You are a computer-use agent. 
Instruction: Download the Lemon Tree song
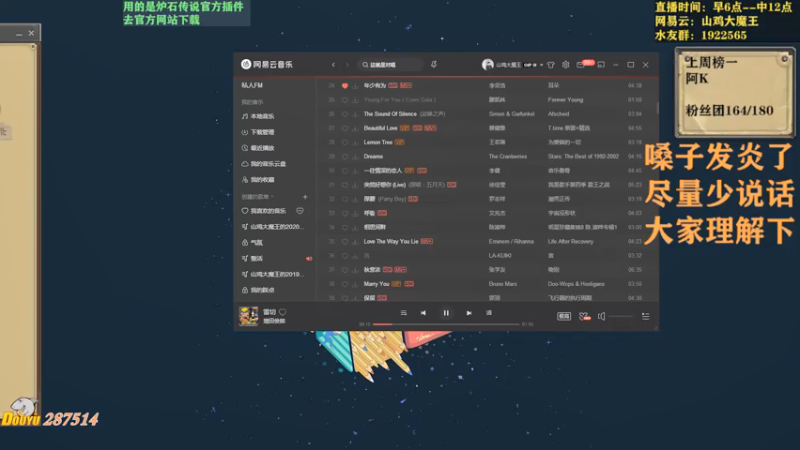click(356, 142)
